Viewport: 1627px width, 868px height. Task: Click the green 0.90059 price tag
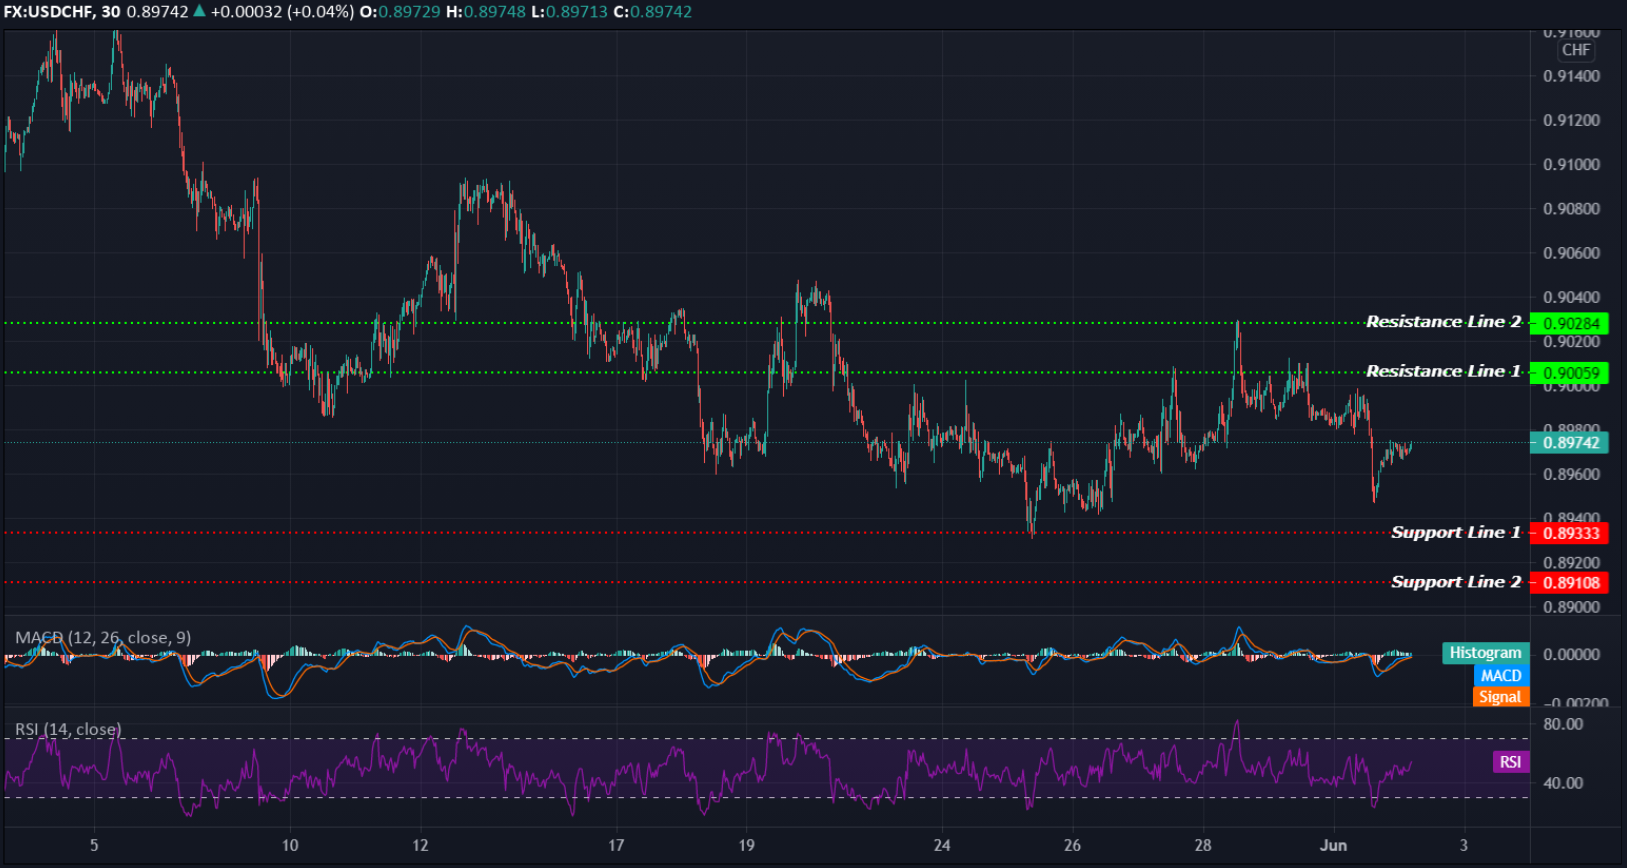(x=1569, y=373)
